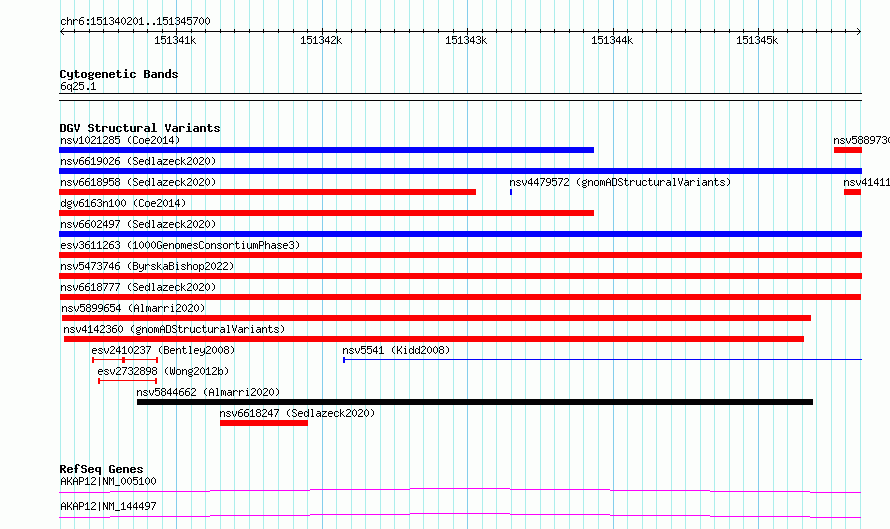Open the DGV Structural Variants track heading
The image size is (890, 529).
pyautogui.click(x=140, y=128)
